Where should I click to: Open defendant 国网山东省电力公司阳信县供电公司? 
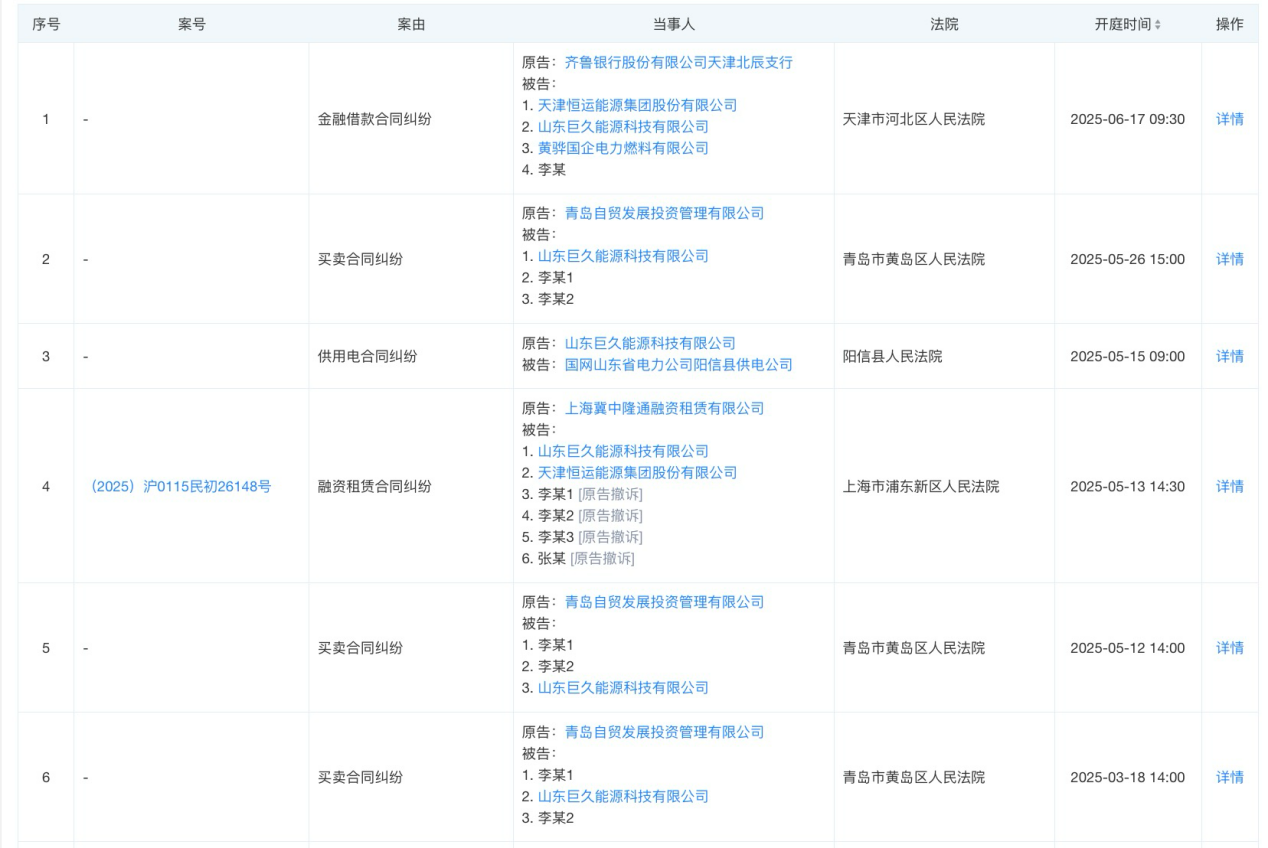point(679,365)
